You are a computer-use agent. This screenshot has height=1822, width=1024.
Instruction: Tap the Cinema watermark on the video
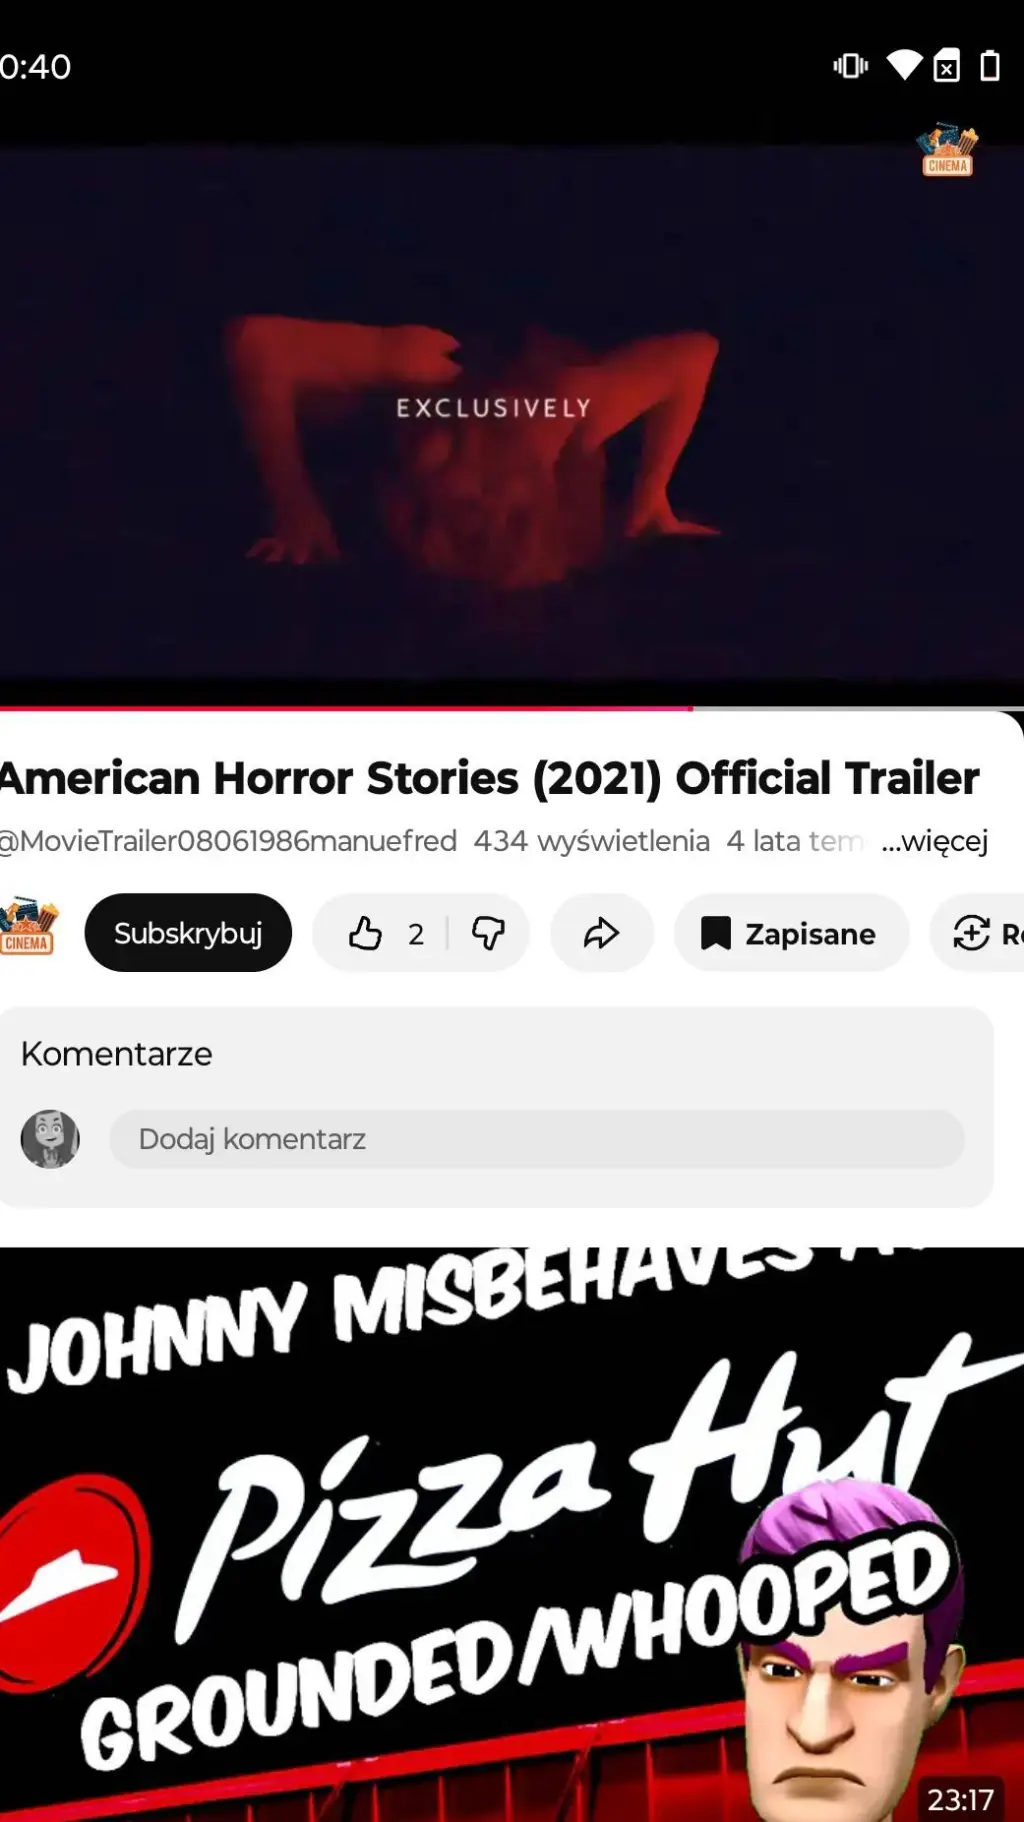(947, 150)
